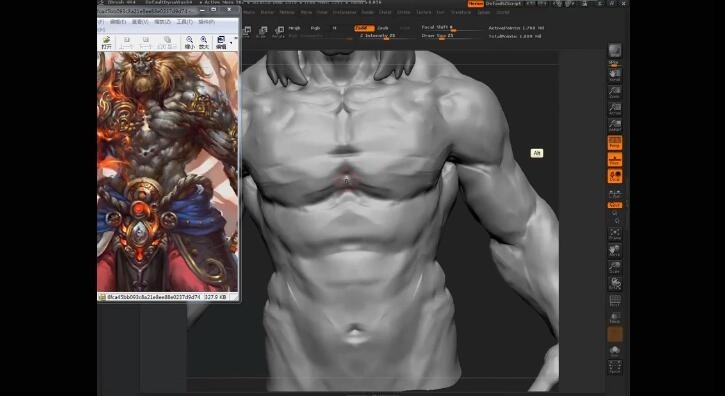Click the Zsub button
The height and width of the screenshot is (396, 725).
point(383,28)
